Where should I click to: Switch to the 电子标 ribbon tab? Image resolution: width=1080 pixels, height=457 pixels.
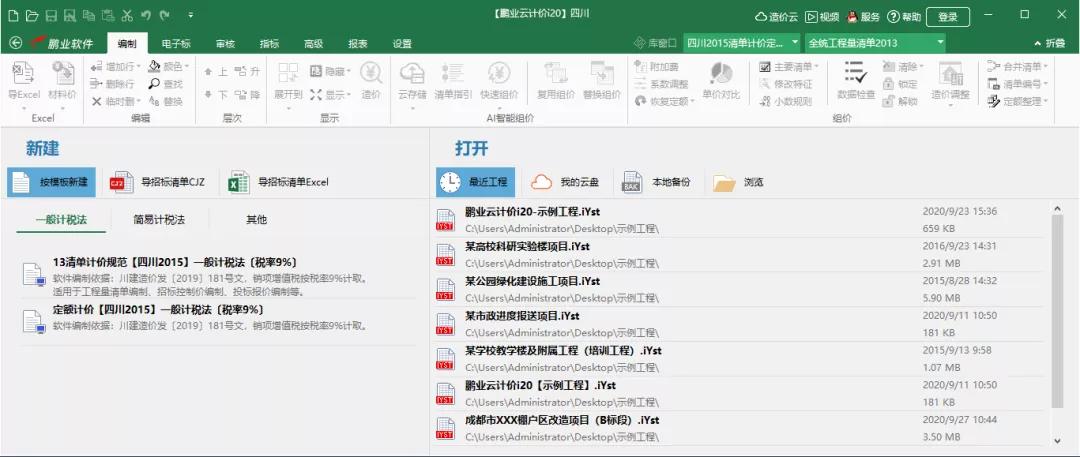coord(176,43)
